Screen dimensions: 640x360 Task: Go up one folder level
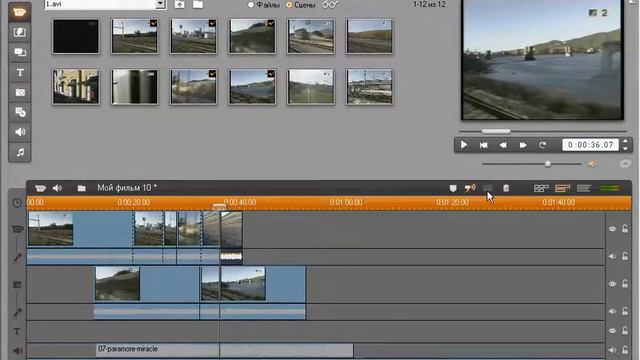pos(180,4)
